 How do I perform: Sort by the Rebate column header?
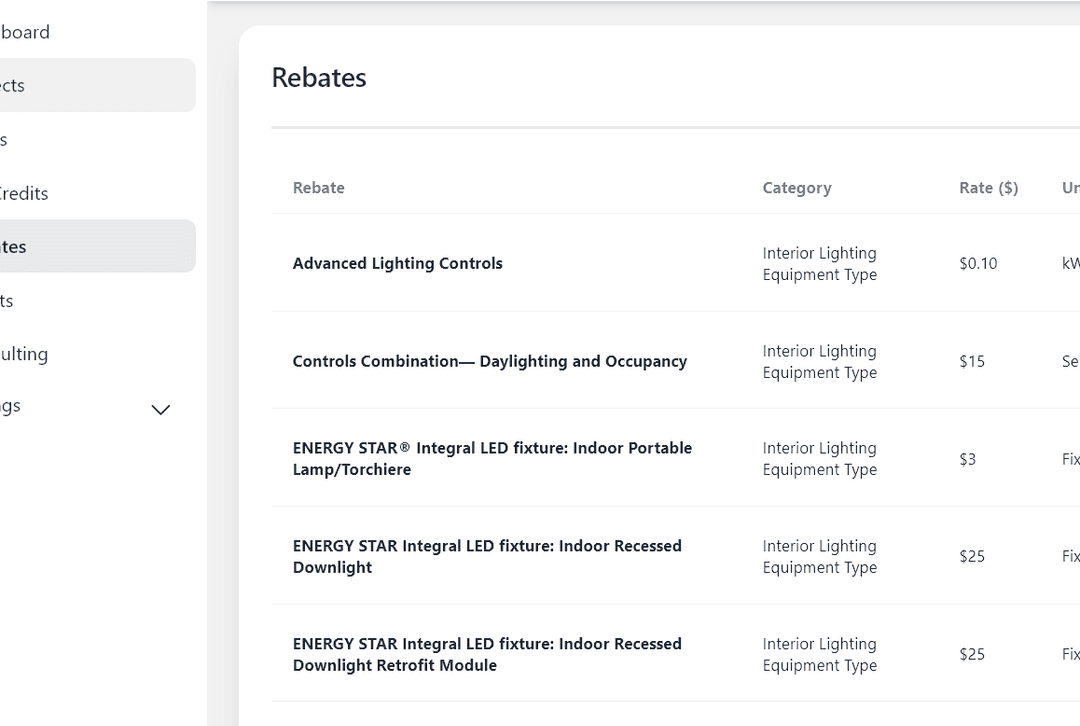tap(318, 188)
